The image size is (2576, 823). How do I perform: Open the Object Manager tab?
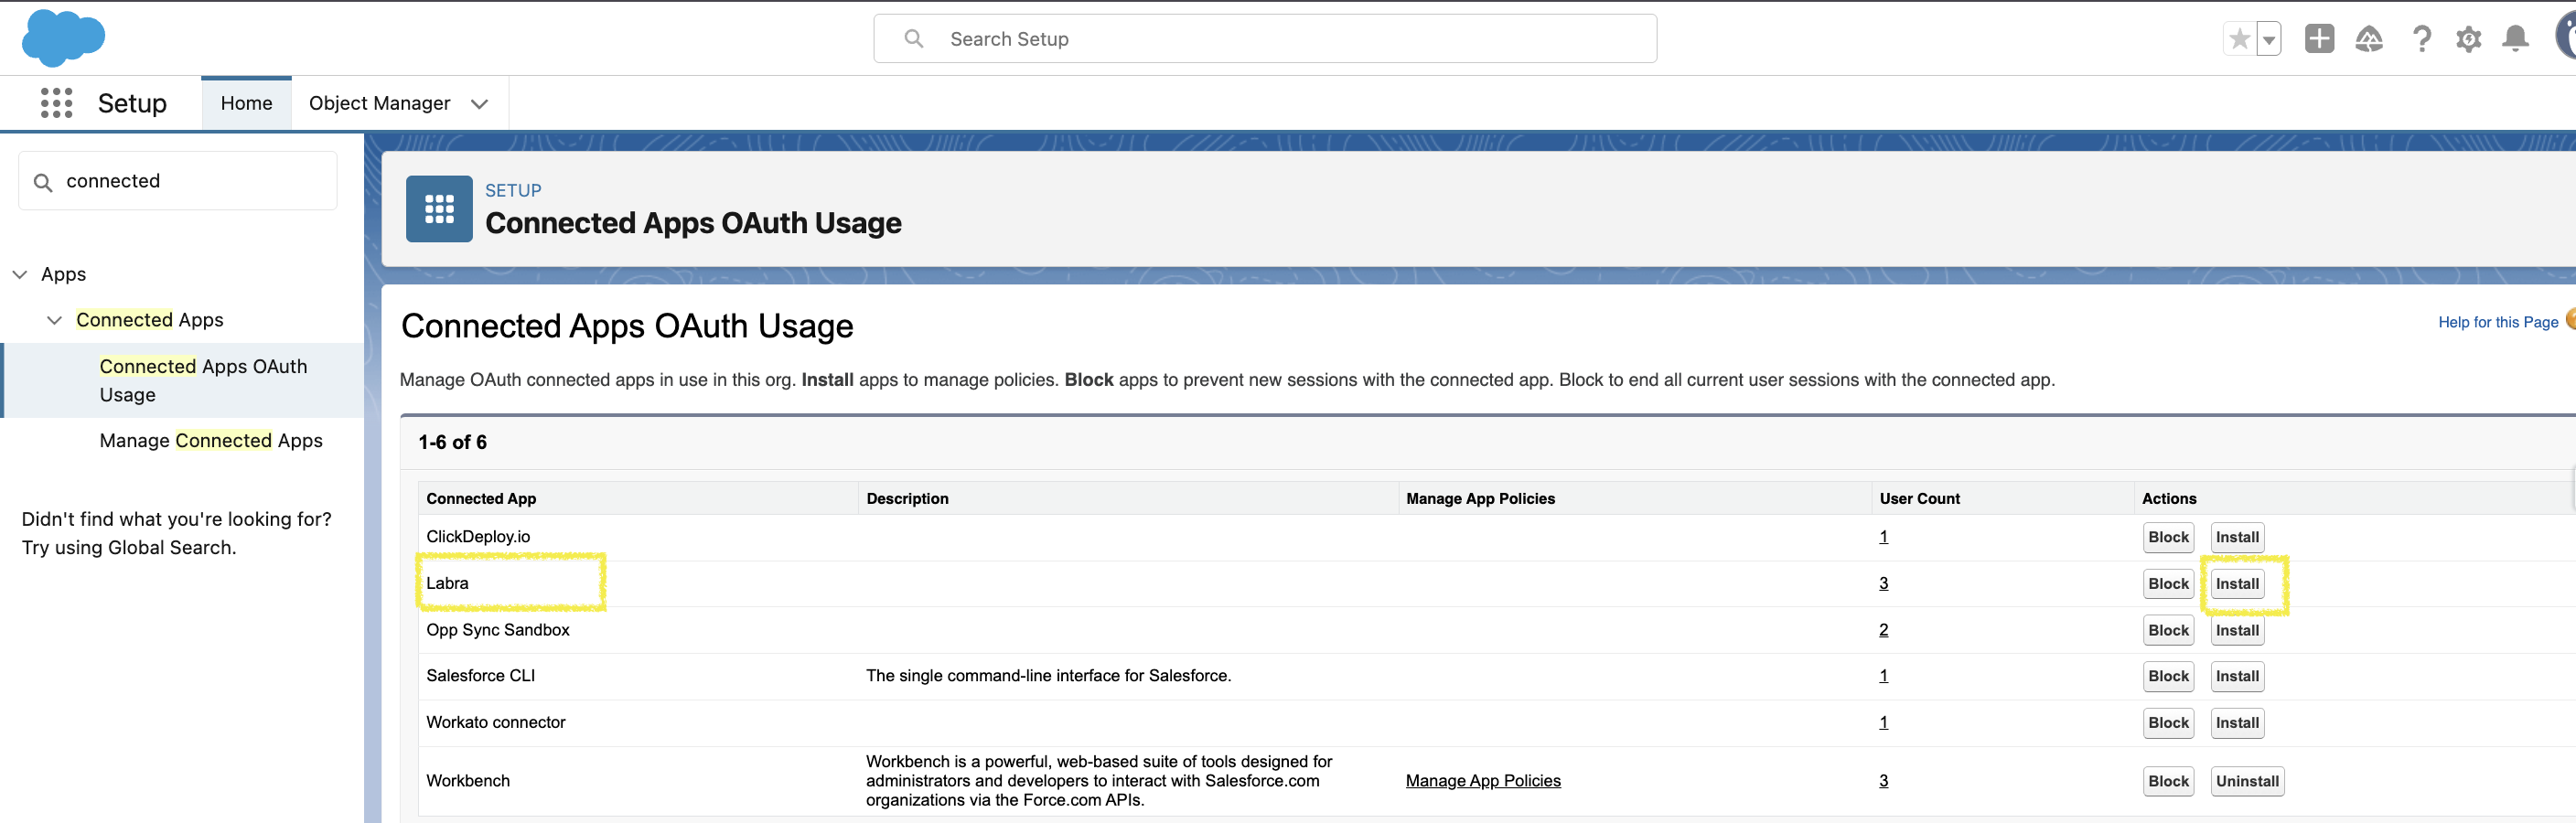(379, 103)
